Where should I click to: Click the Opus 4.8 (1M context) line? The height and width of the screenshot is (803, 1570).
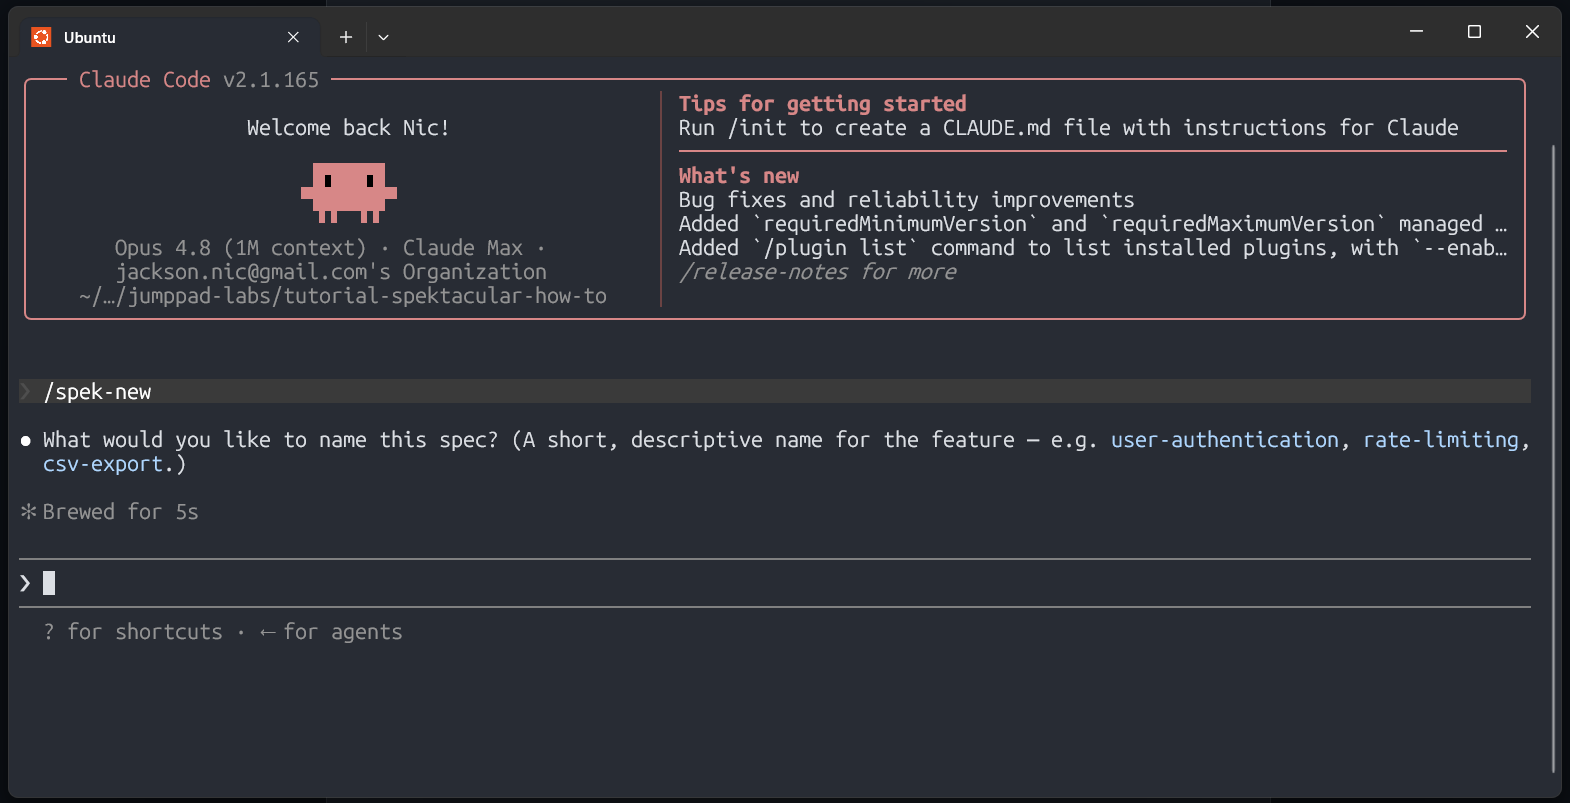330,248
